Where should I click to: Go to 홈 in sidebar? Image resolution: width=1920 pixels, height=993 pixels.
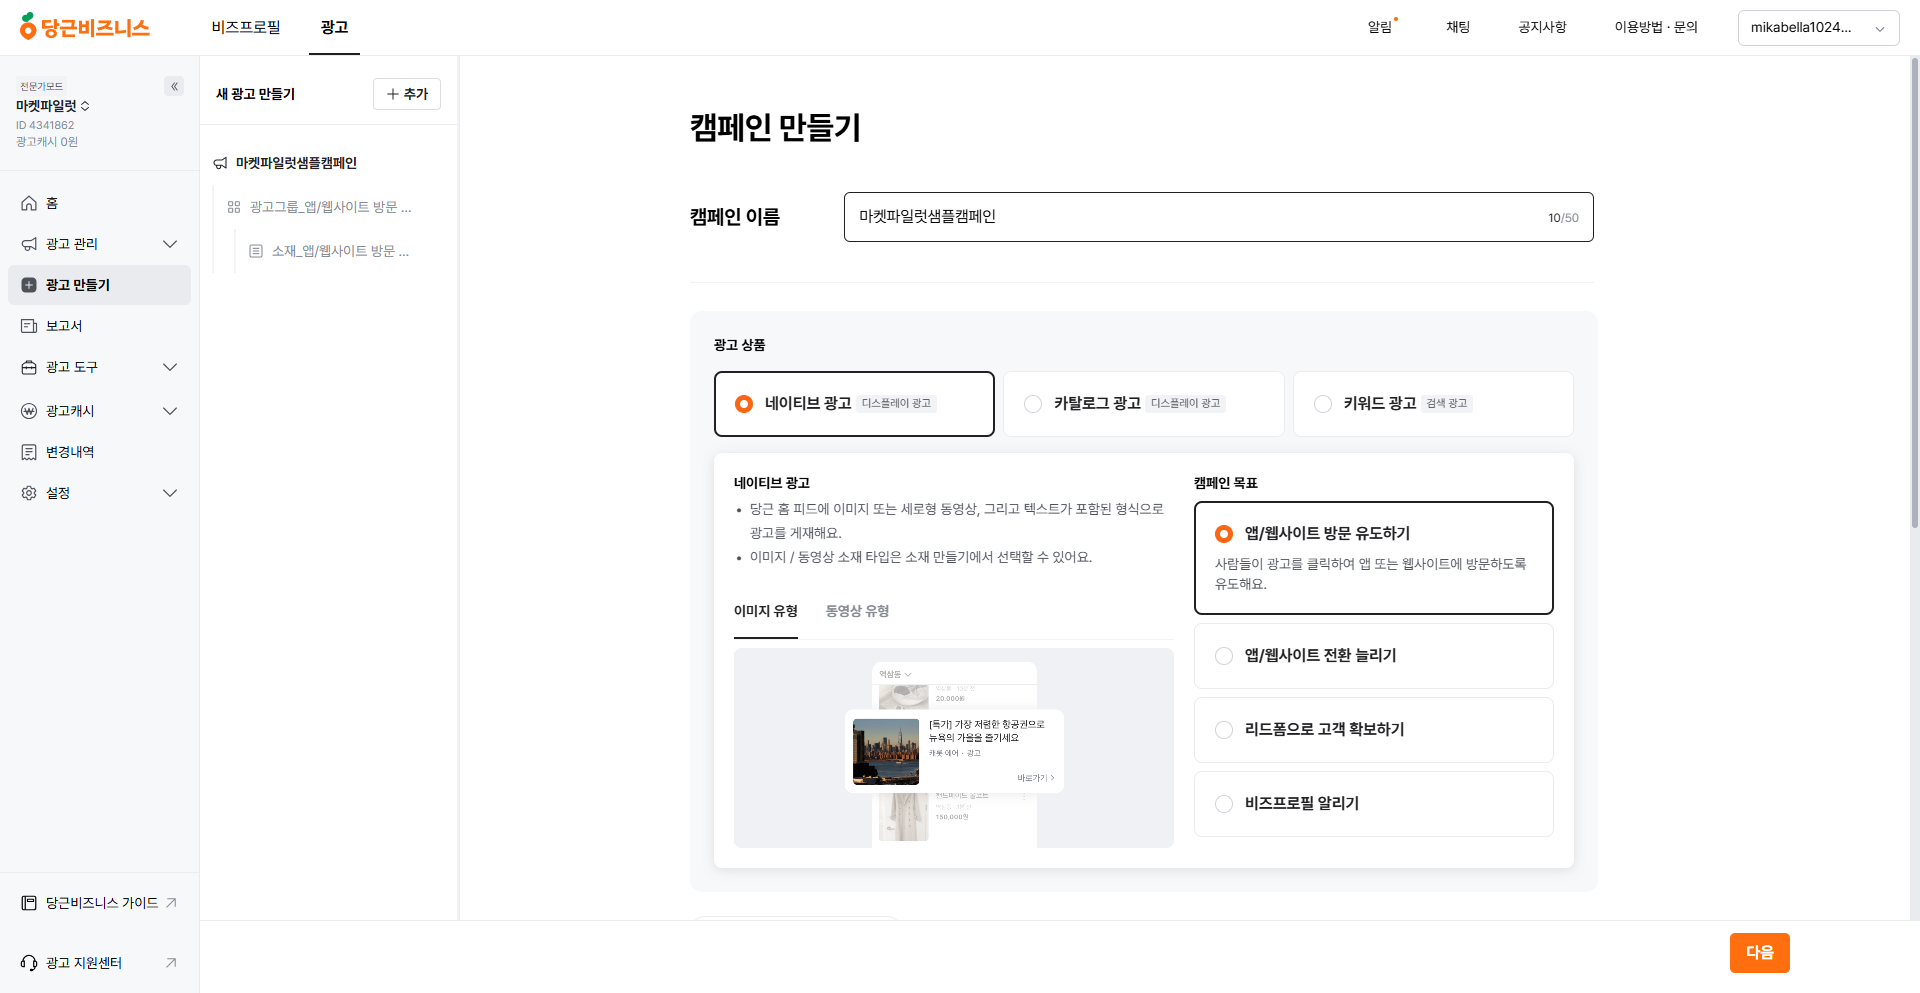click(x=99, y=203)
